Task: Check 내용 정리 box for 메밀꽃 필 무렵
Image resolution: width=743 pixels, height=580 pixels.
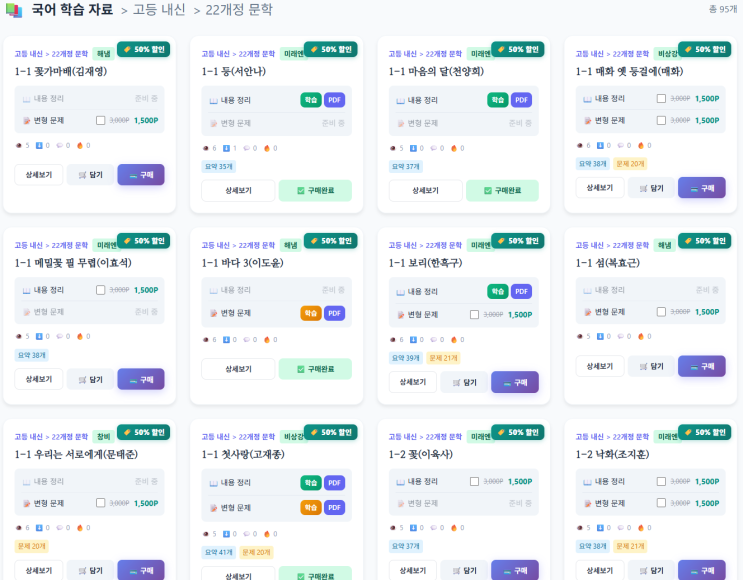Action: pyautogui.click(x=100, y=290)
